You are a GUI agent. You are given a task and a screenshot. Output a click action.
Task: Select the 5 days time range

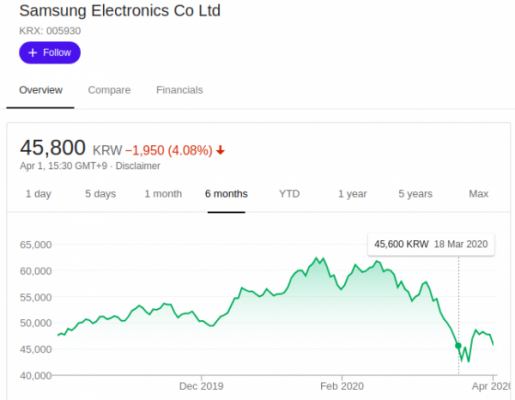tap(100, 194)
